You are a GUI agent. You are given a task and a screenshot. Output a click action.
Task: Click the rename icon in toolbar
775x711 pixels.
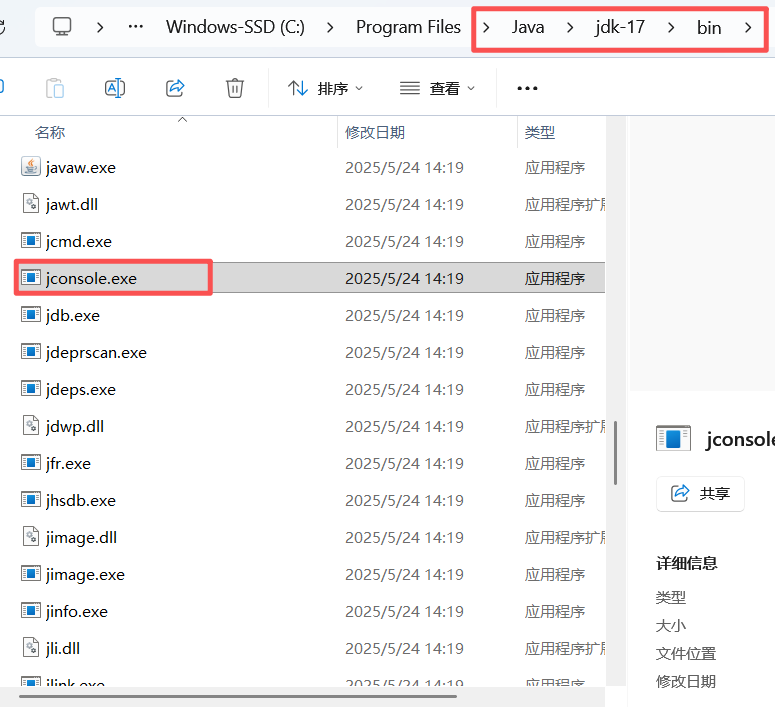point(115,88)
